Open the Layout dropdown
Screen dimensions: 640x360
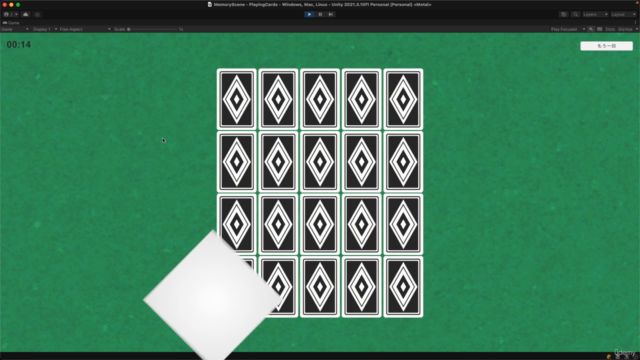pos(623,14)
